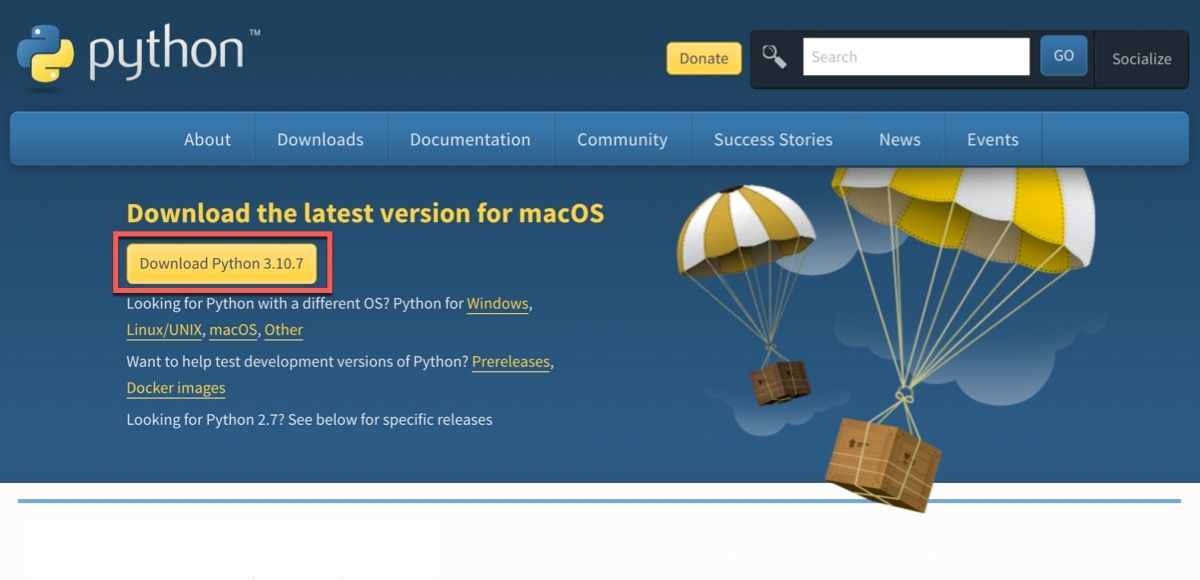Open the Downloads menu

point(320,139)
